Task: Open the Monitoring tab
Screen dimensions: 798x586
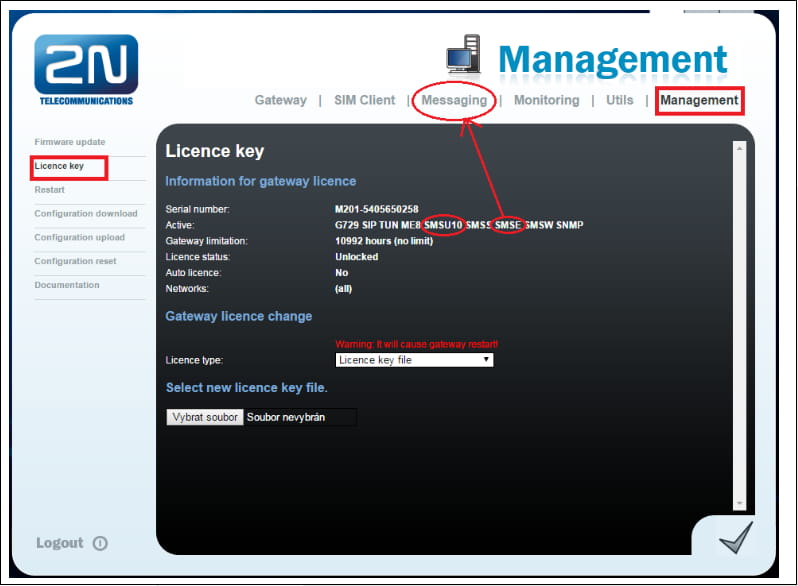Action: (547, 100)
